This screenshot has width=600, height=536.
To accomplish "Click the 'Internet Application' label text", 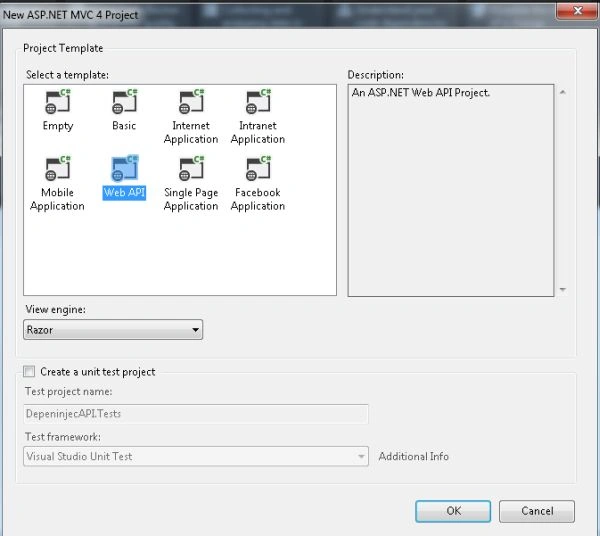I will click(191, 132).
